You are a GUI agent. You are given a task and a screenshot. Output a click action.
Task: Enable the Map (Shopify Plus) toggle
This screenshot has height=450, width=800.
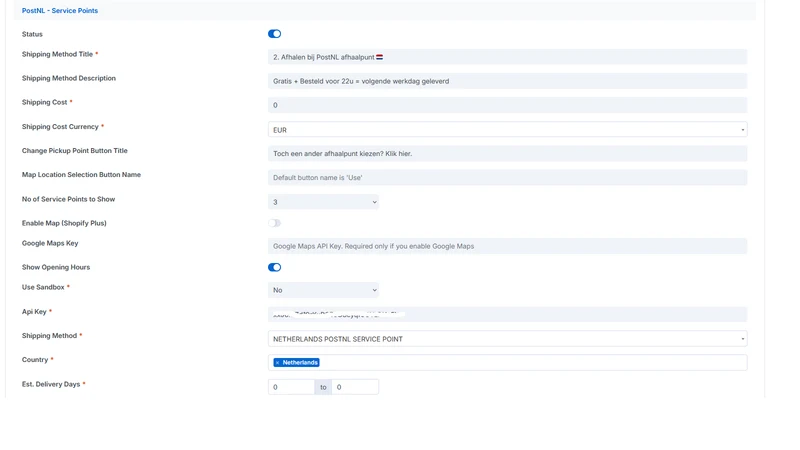click(x=274, y=223)
